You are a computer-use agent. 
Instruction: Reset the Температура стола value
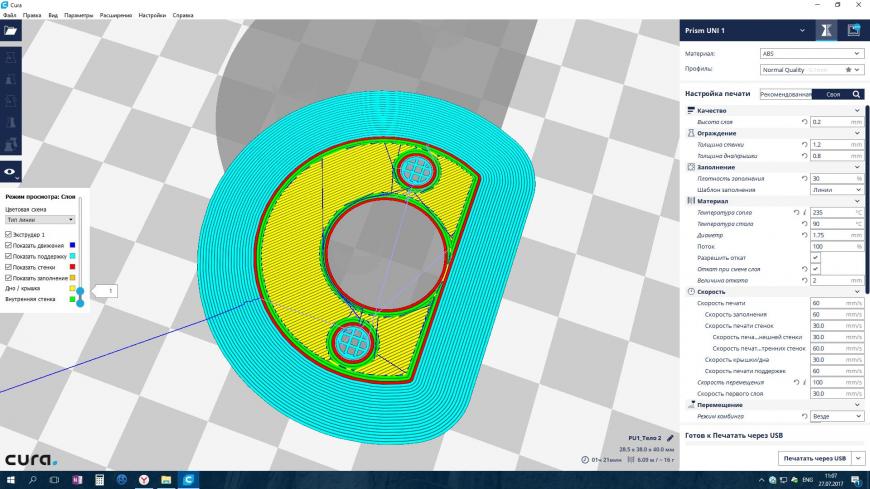(x=804, y=224)
